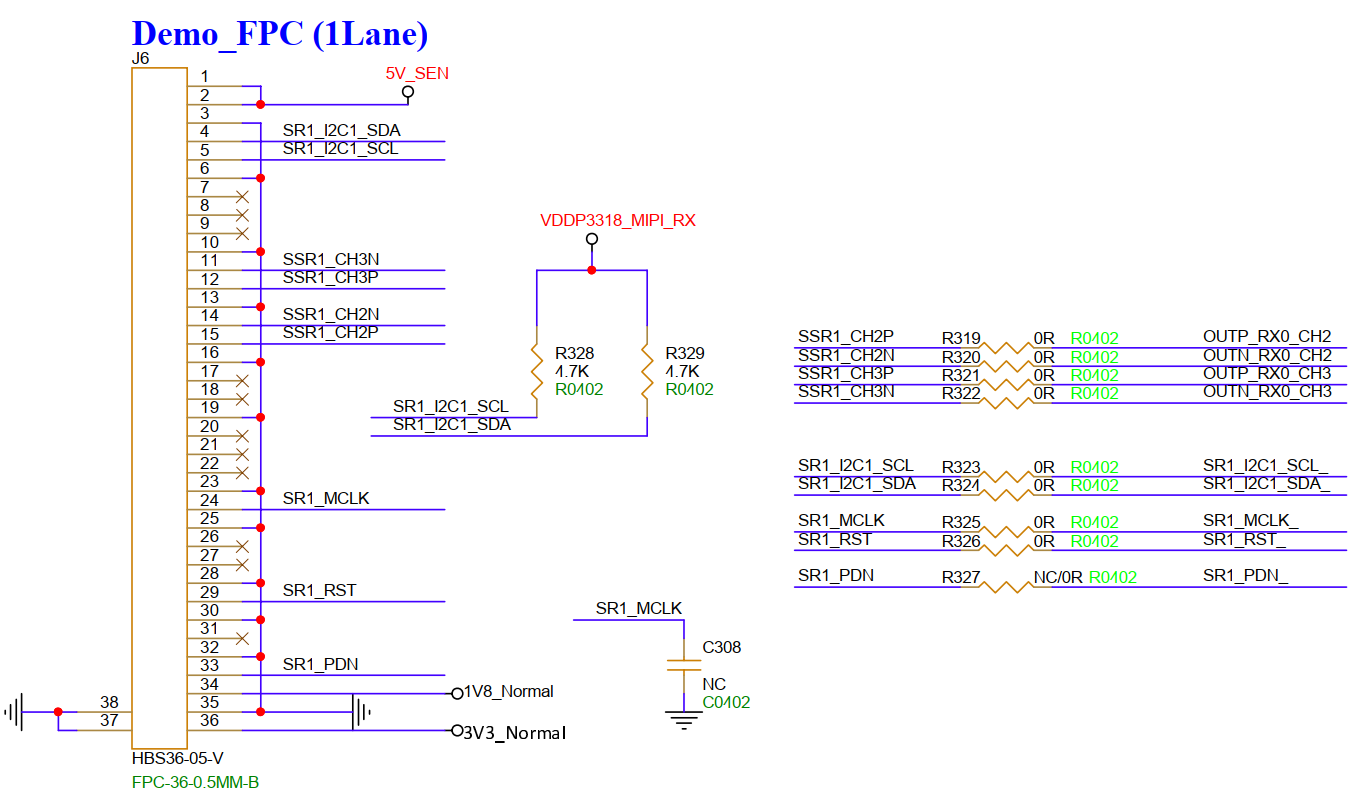This screenshot has width=1361, height=809.
Task: Select the R327 NC/0R resistor symbol
Action: pyautogui.click(x=1007, y=587)
